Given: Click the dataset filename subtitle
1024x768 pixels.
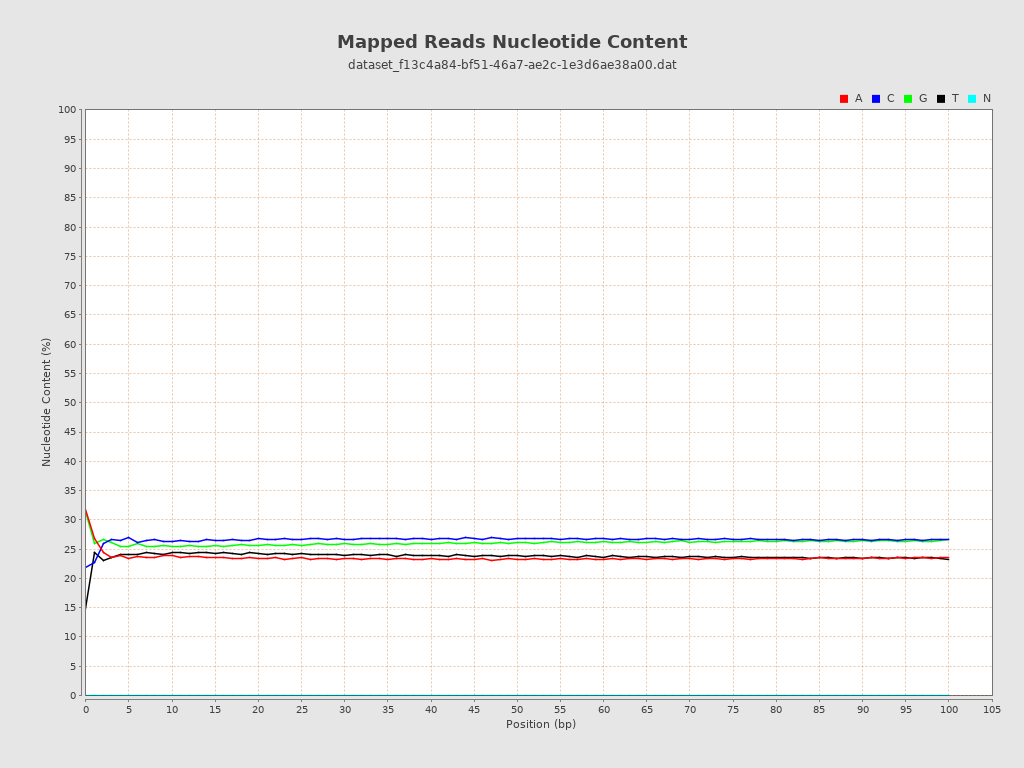Looking at the screenshot, I should pos(512,65).
